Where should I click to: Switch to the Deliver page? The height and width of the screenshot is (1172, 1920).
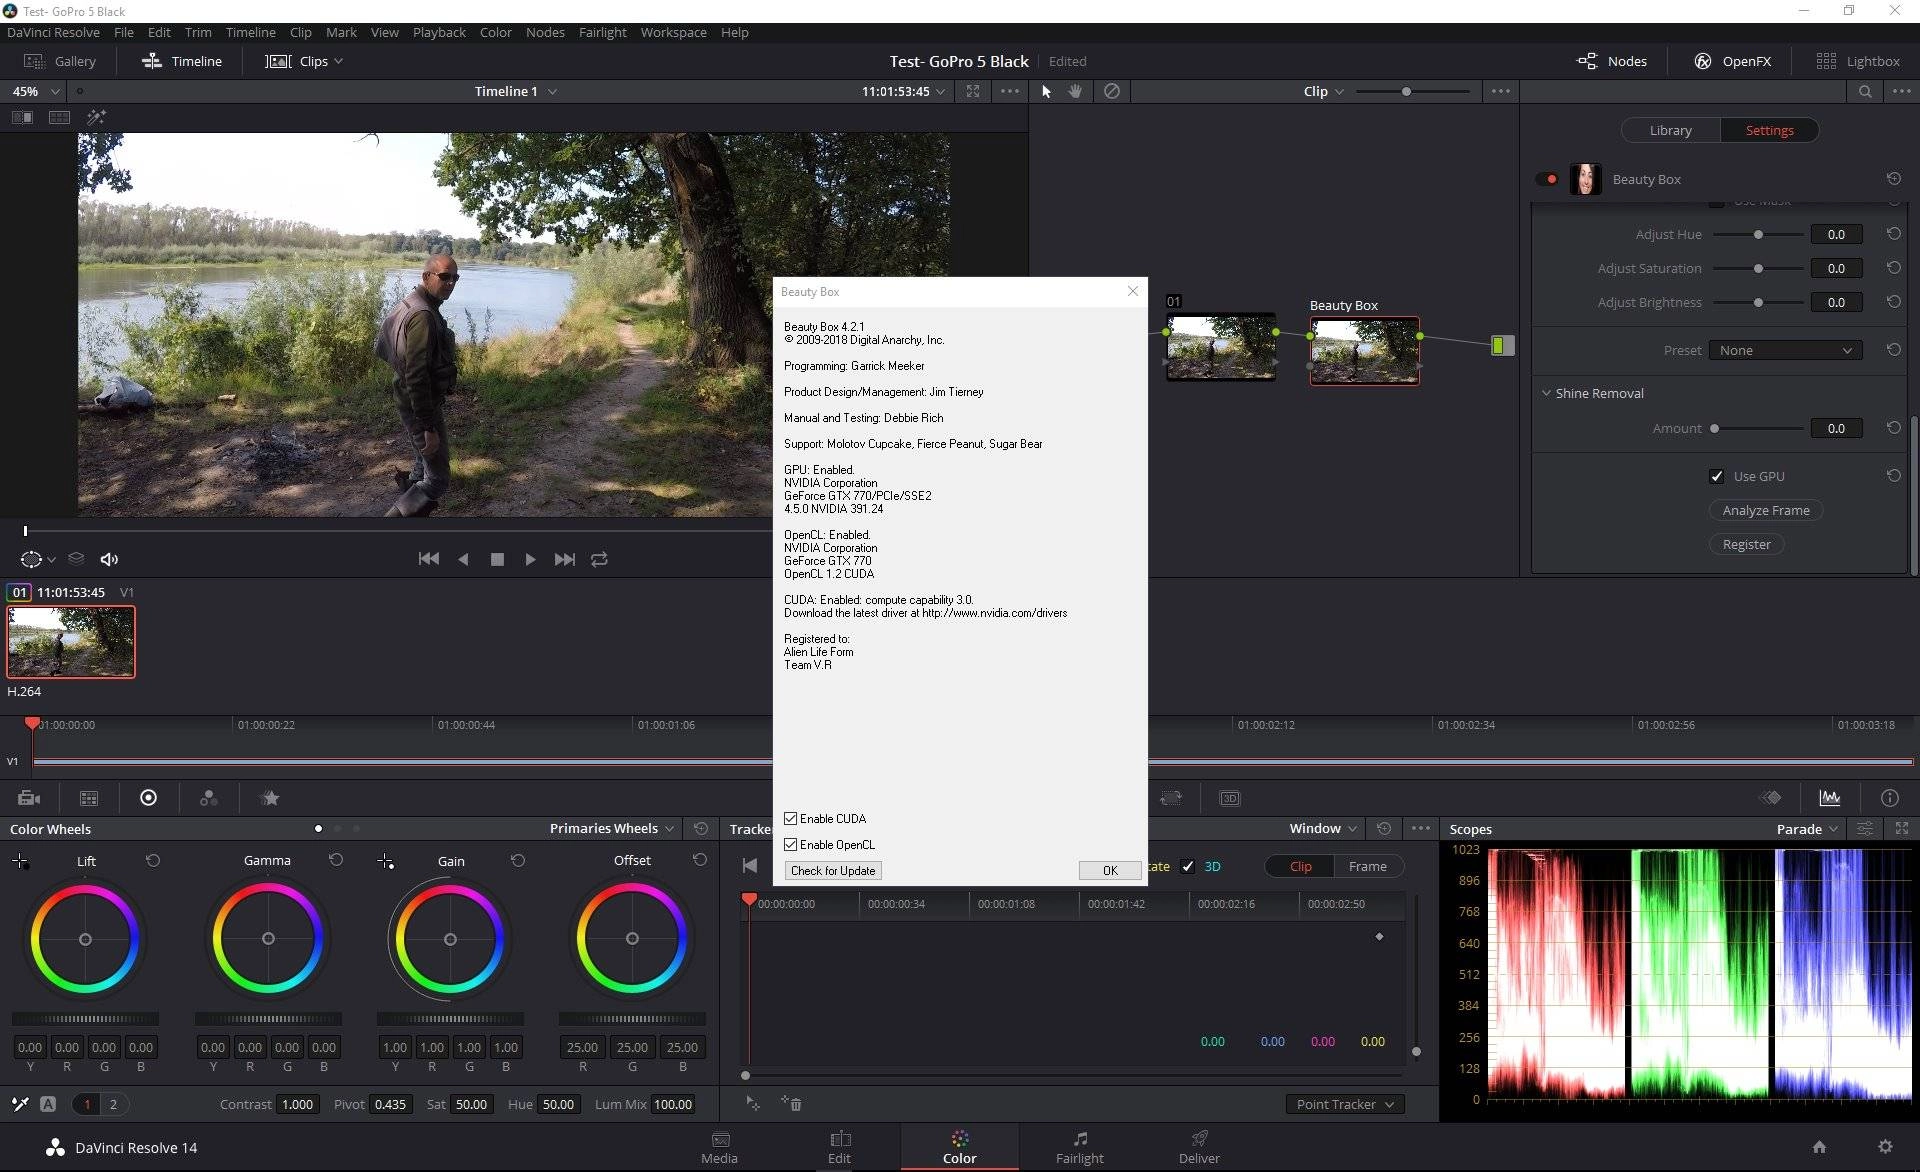[1199, 1147]
